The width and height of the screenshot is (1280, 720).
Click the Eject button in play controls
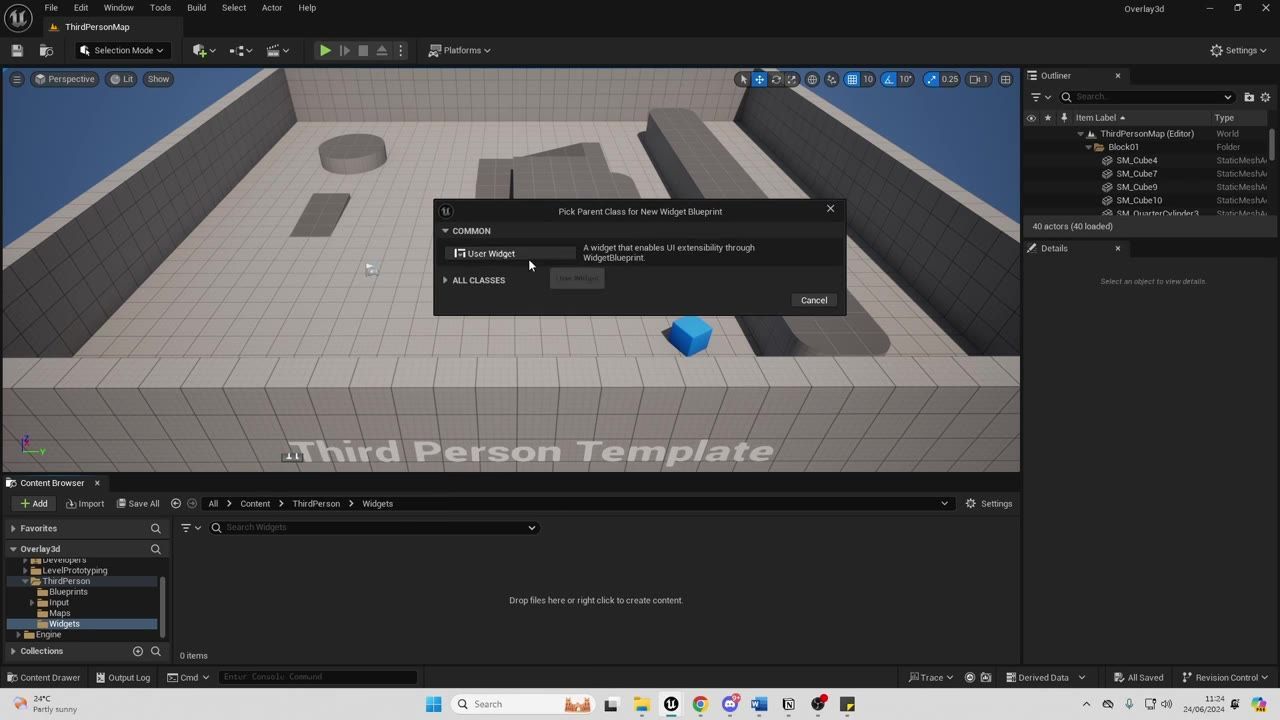(x=382, y=50)
